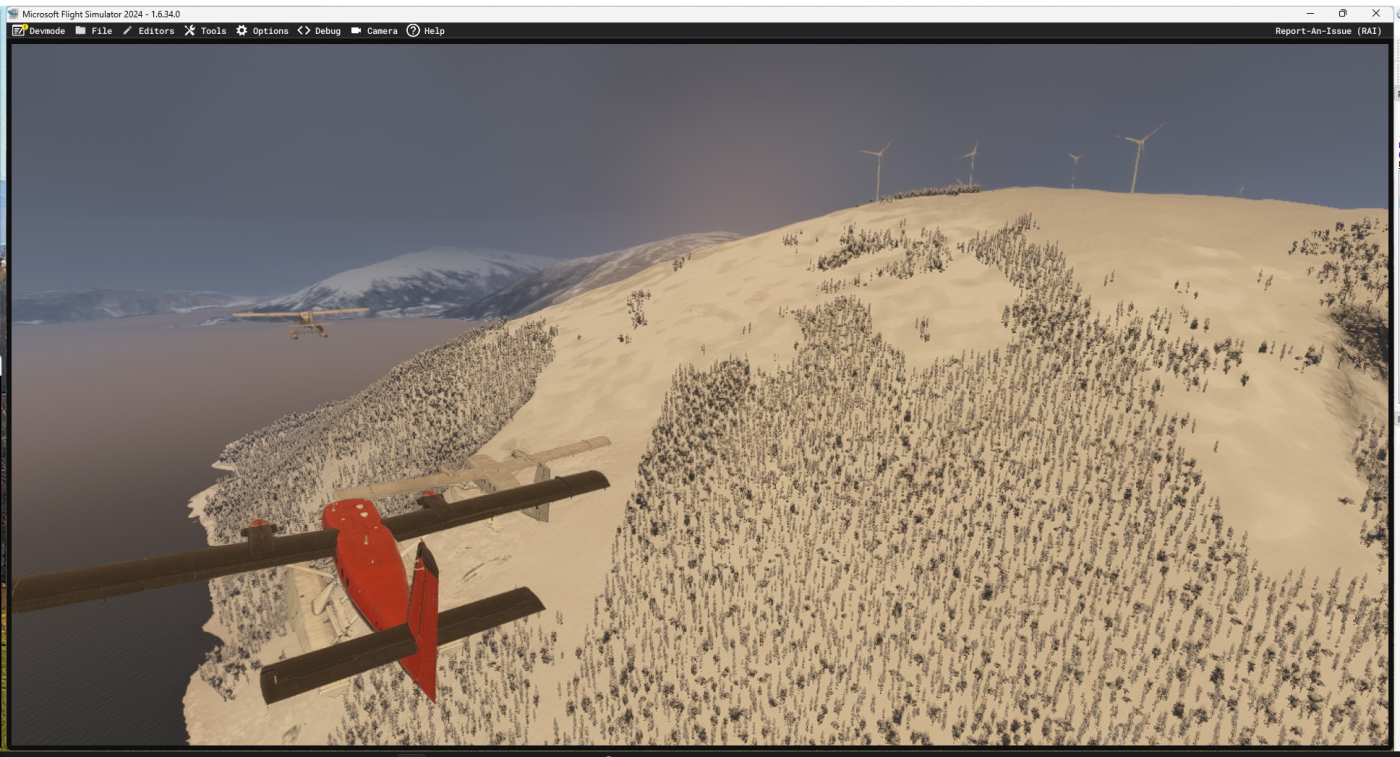Image resolution: width=1400 pixels, height=757 pixels.
Task: Click the Devmode notepad icon
Action: pyautogui.click(x=18, y=31)
